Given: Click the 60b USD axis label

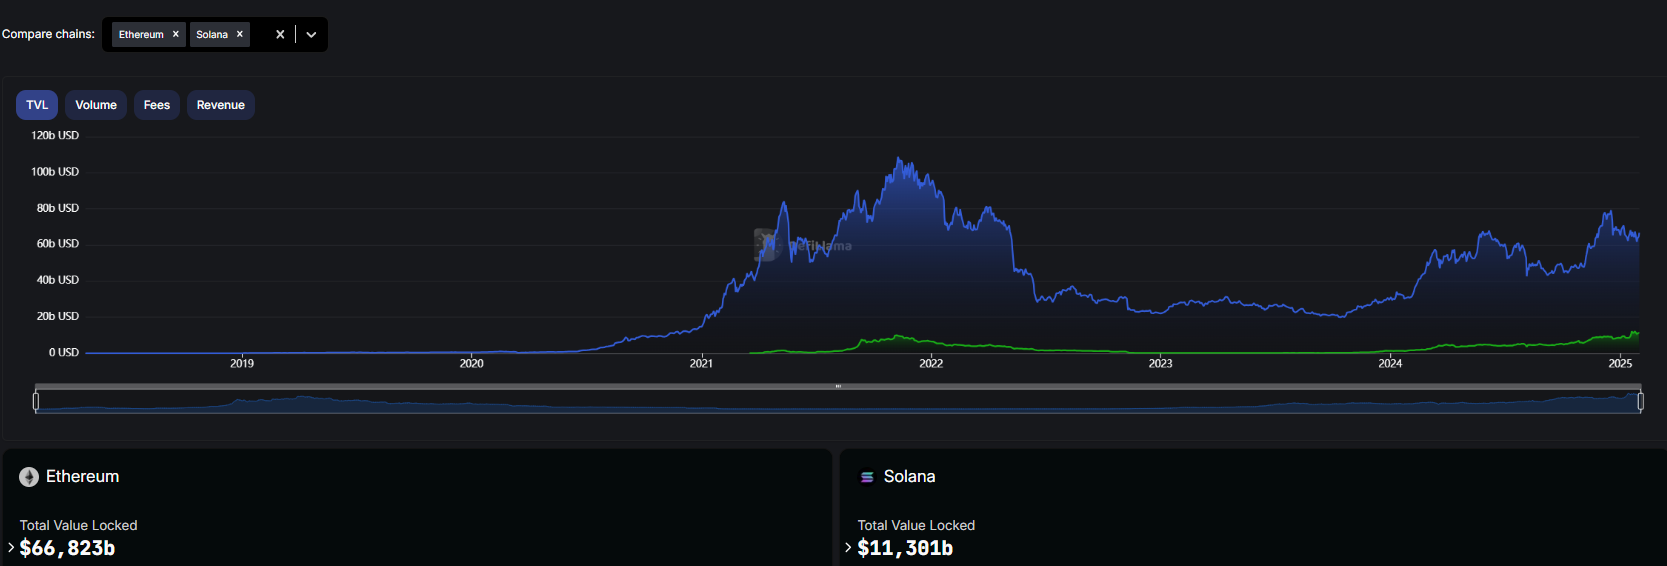Looking at the screenshot, I should point(58,244).
